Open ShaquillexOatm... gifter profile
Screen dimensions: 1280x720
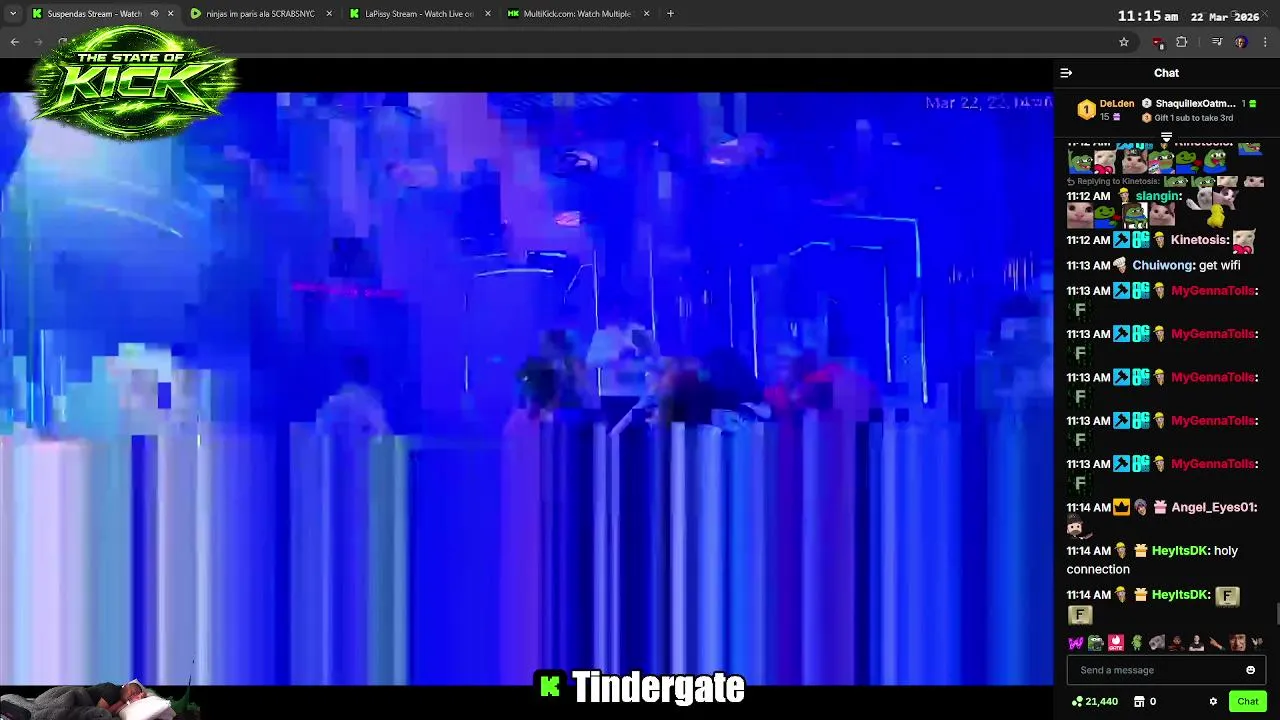pos(1195,104)
